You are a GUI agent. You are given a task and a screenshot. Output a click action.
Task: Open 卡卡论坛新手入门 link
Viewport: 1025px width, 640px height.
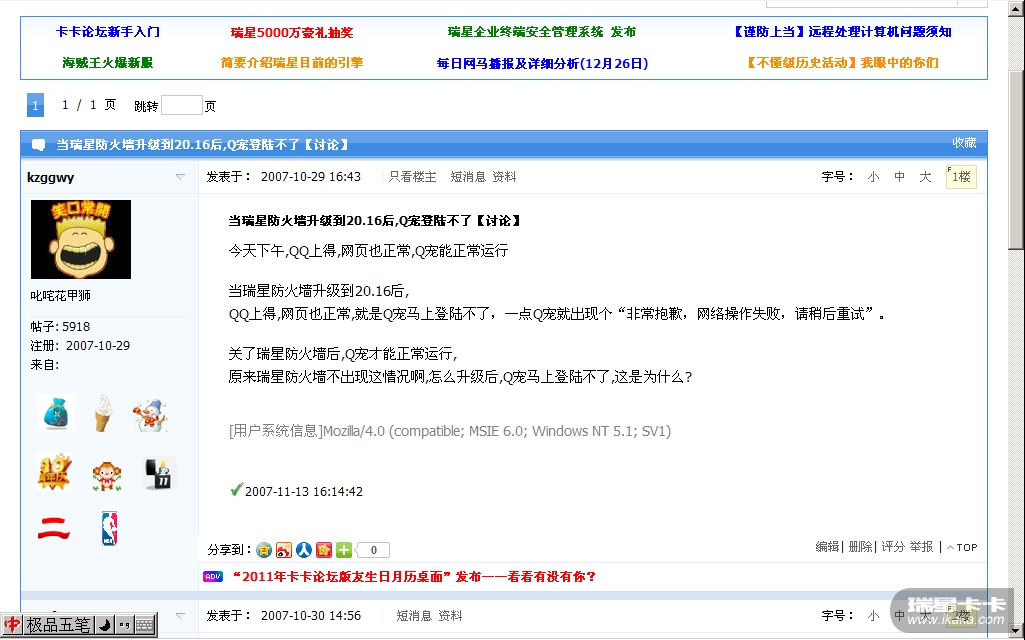click(108, 31)
